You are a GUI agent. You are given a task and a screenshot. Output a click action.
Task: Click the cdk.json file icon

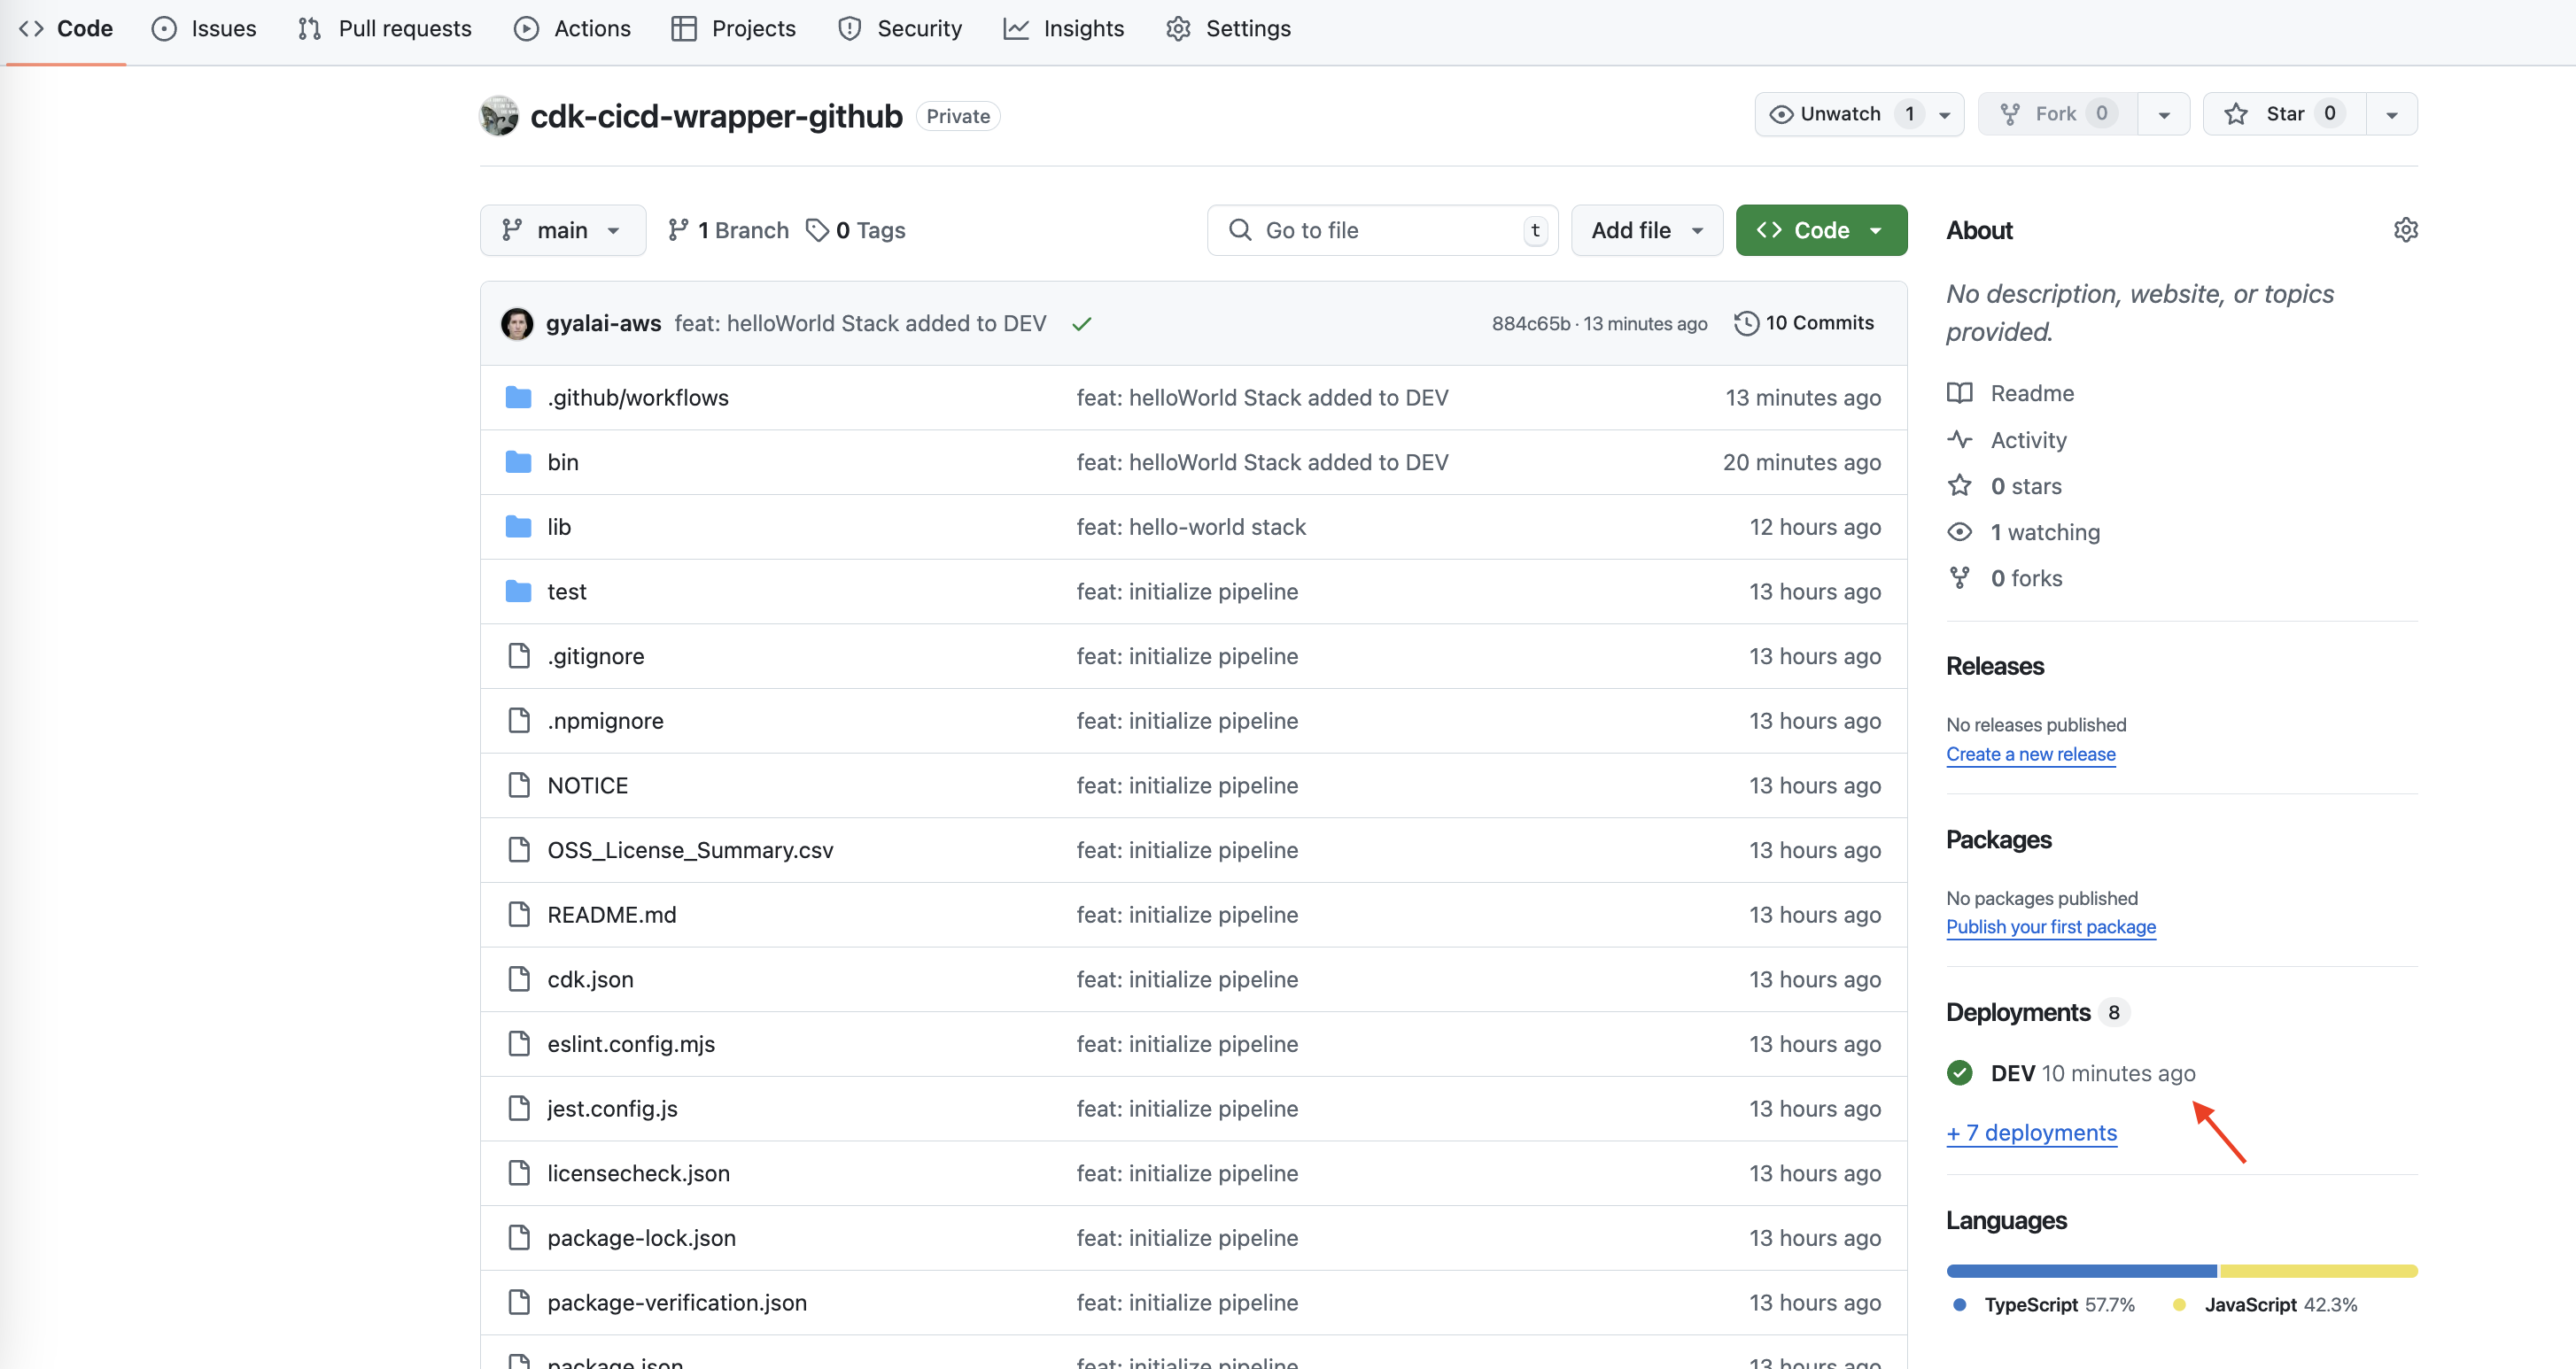[518, 979]
